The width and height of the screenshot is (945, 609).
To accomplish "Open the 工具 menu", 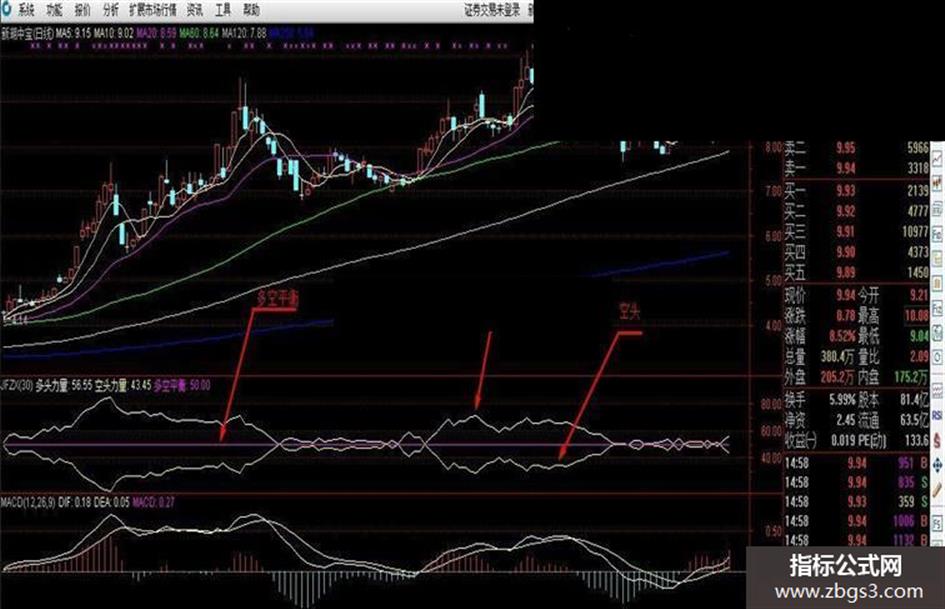I will coord(222,10).
